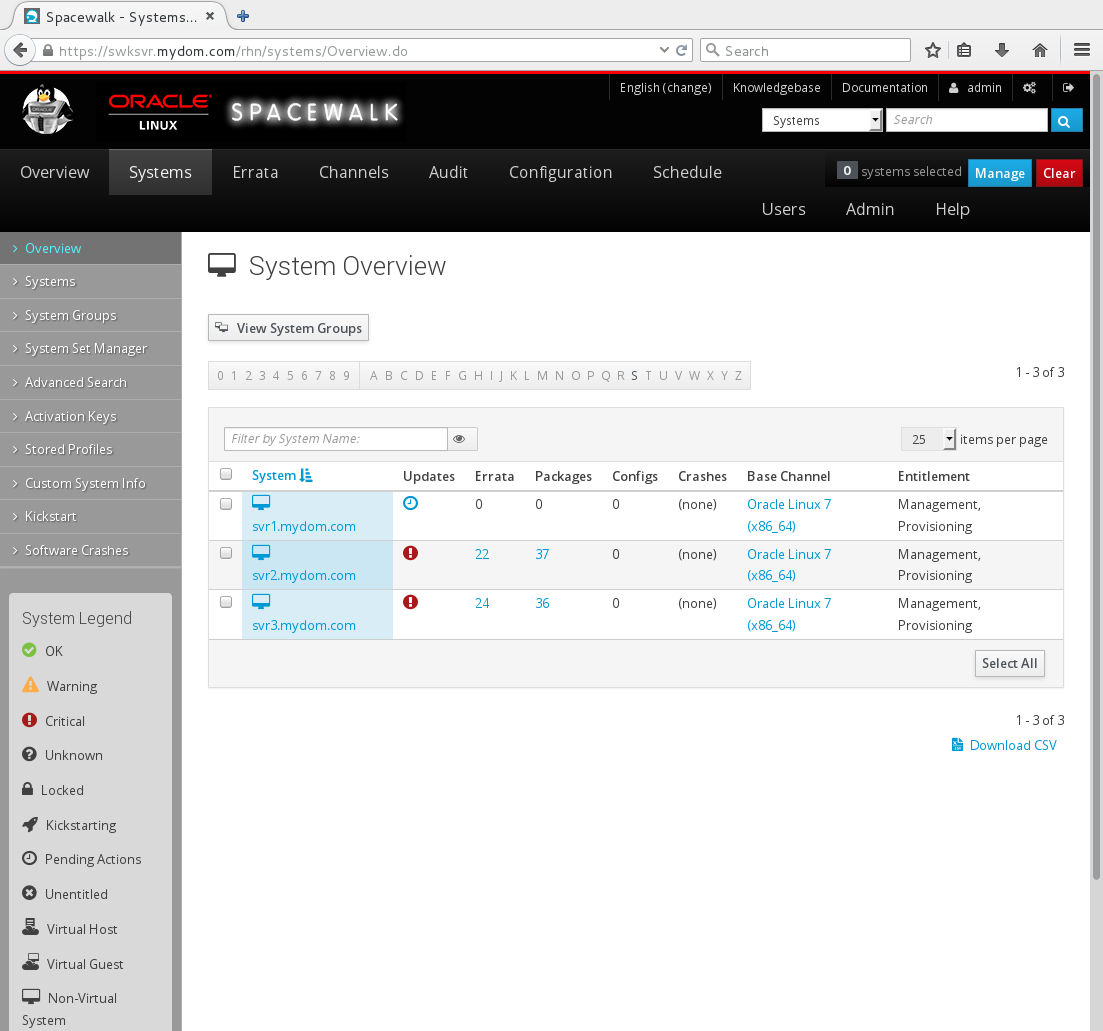Open the Overview top navigation tab
The width and height of the screenshot is (1103, 1031).
click(x=55, y=172)
